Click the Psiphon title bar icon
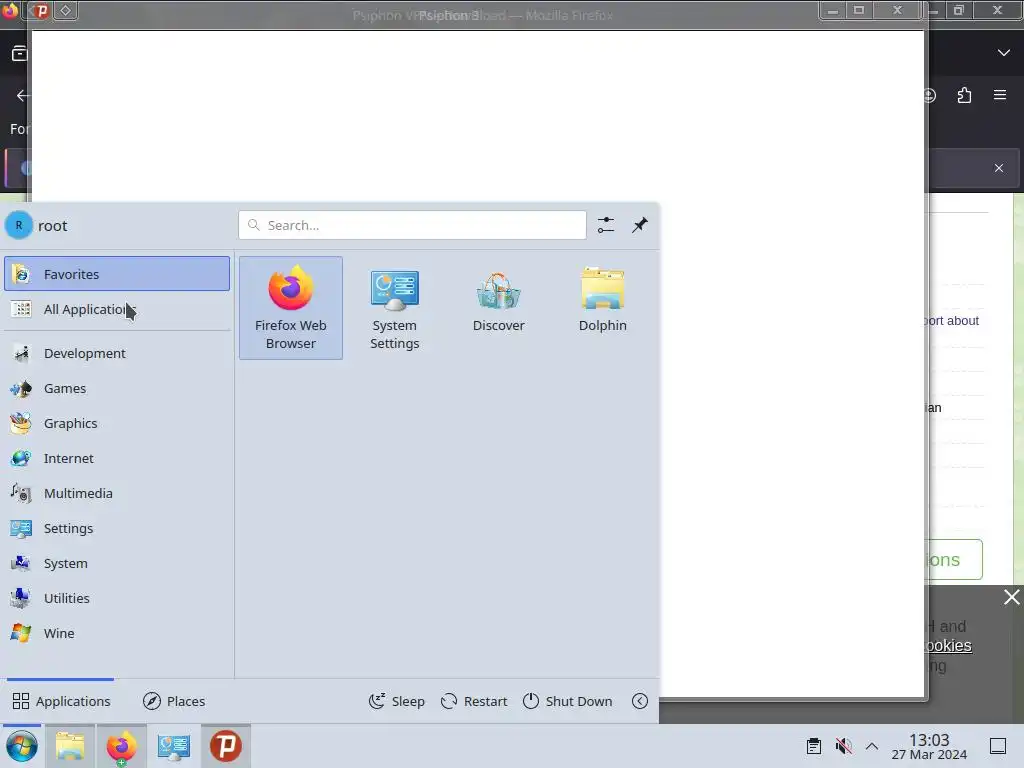 point(42,10)
